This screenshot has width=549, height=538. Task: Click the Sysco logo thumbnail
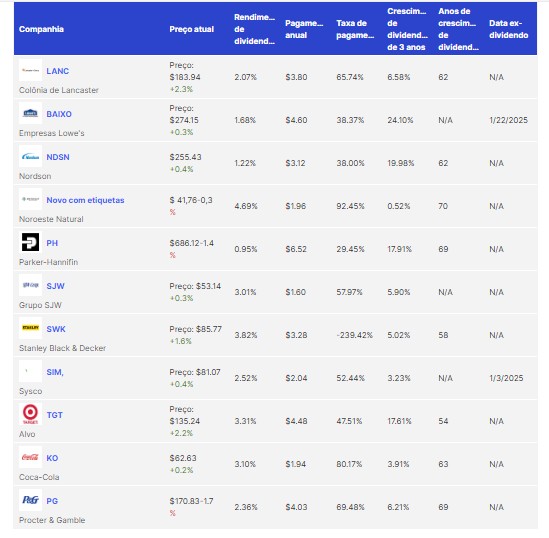(30, 371)
